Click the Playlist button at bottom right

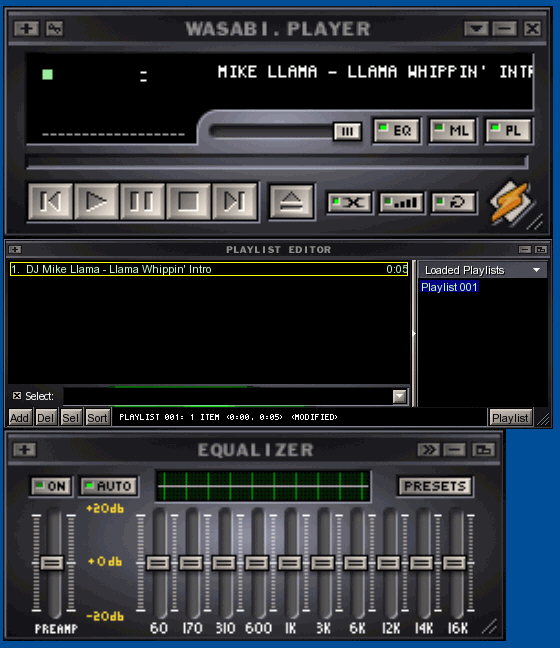click(x=510, y=418)
